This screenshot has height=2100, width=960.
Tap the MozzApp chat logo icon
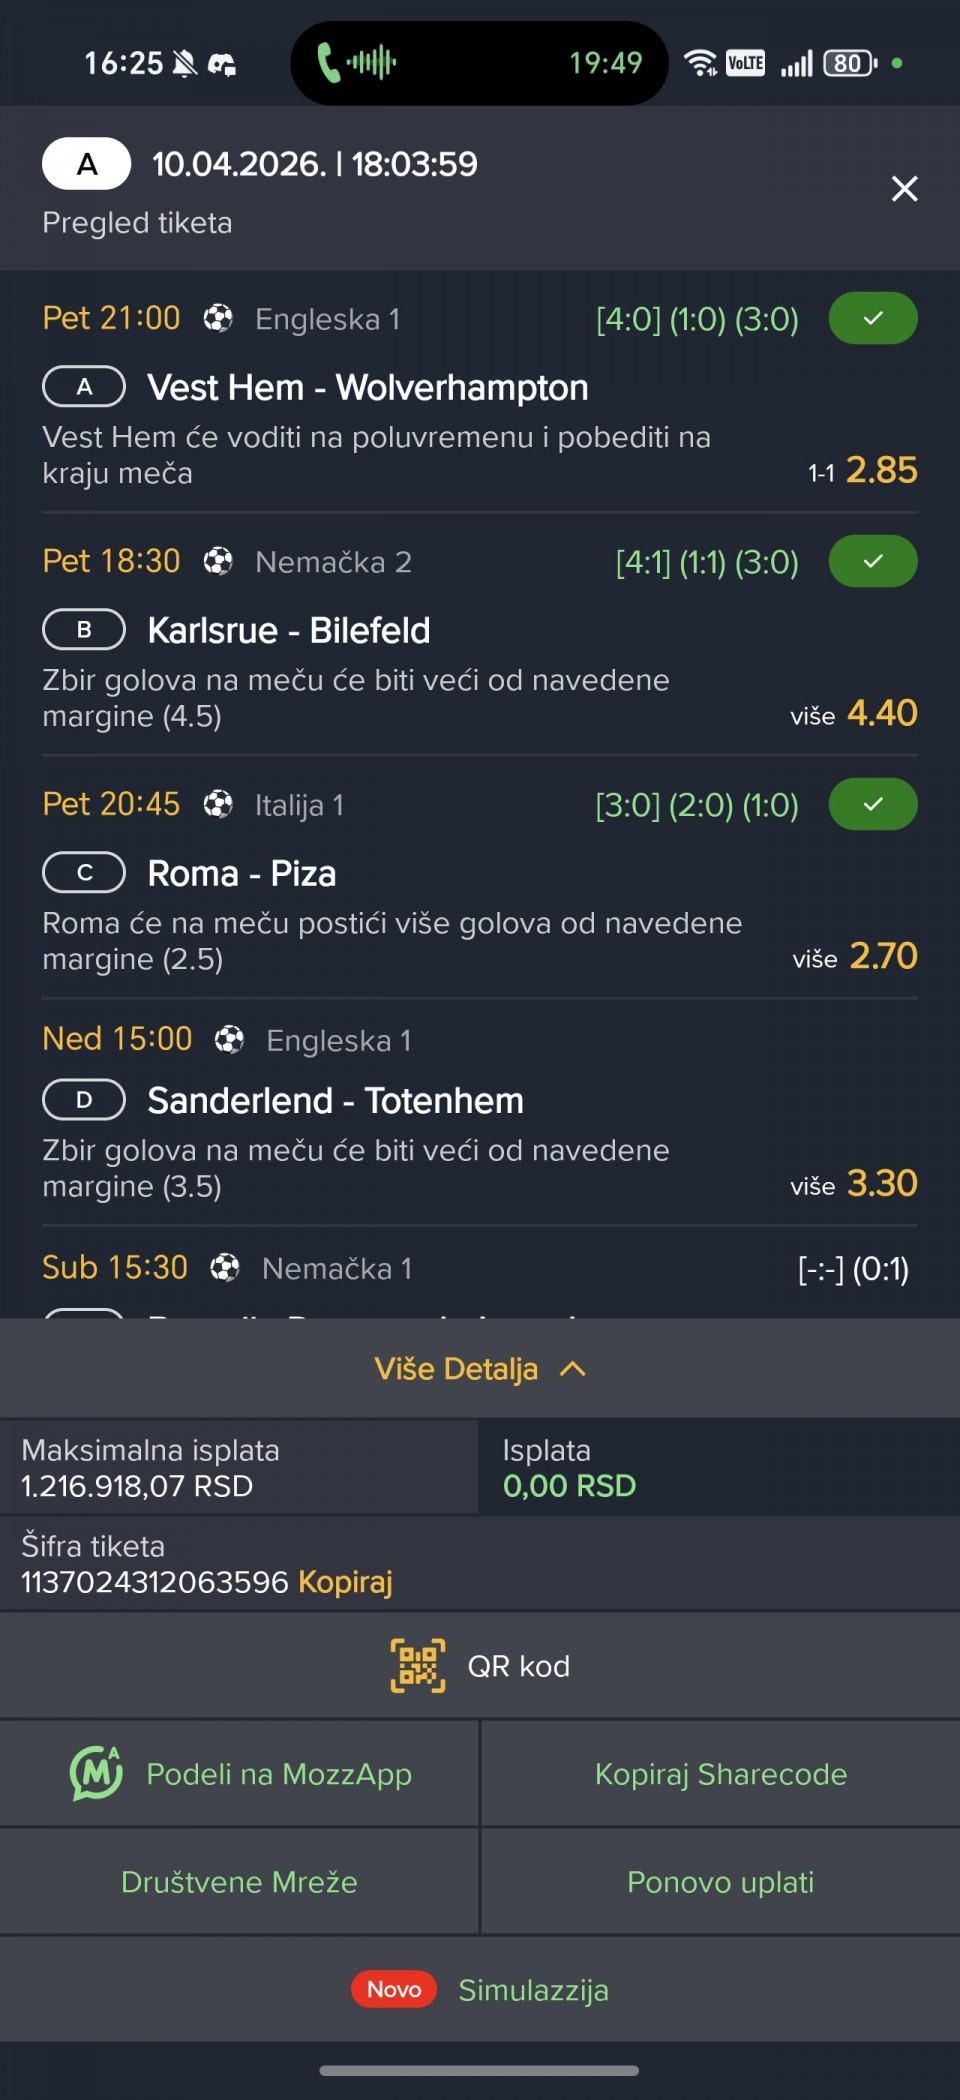coord(96,1773)
